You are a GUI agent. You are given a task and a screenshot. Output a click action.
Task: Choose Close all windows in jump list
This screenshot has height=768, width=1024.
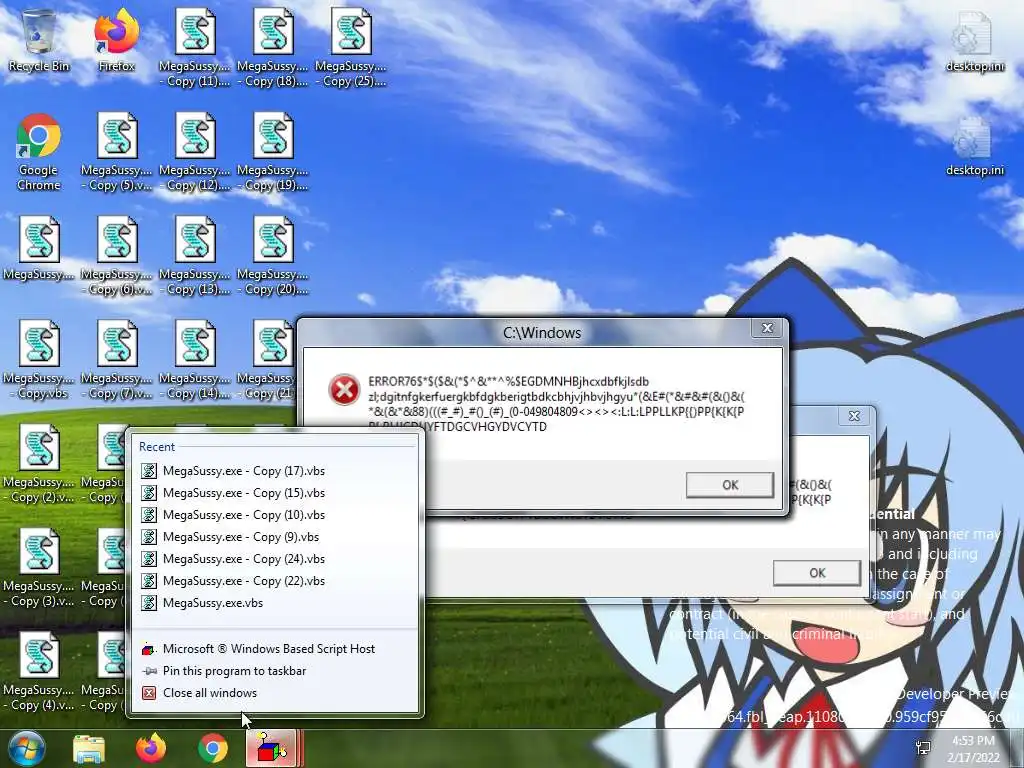[275, 693]
